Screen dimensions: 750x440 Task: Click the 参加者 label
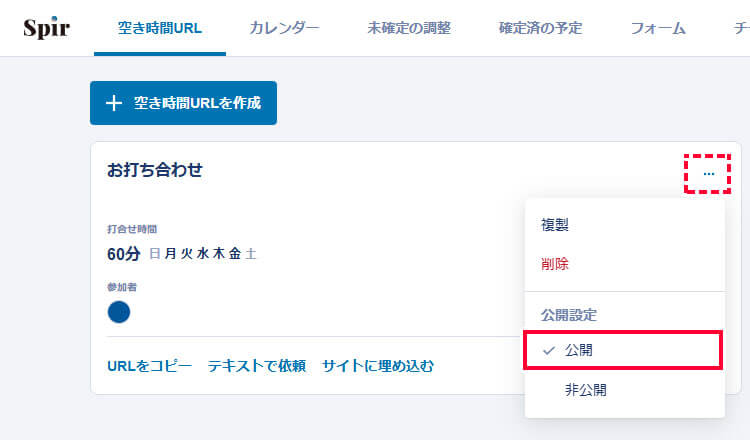pyautogui.click(x=122, y=287)
